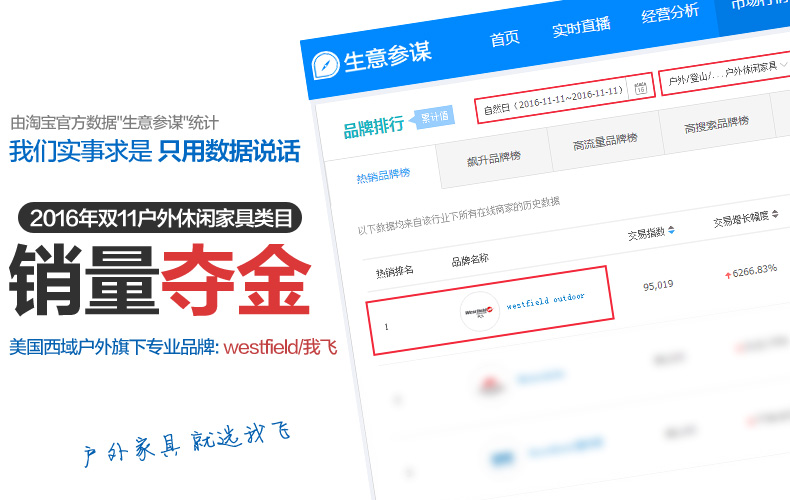Click the westfield outdoor brand logo thumbnail
The width and height of the screenshot is (790, 500).
[479, 311]
